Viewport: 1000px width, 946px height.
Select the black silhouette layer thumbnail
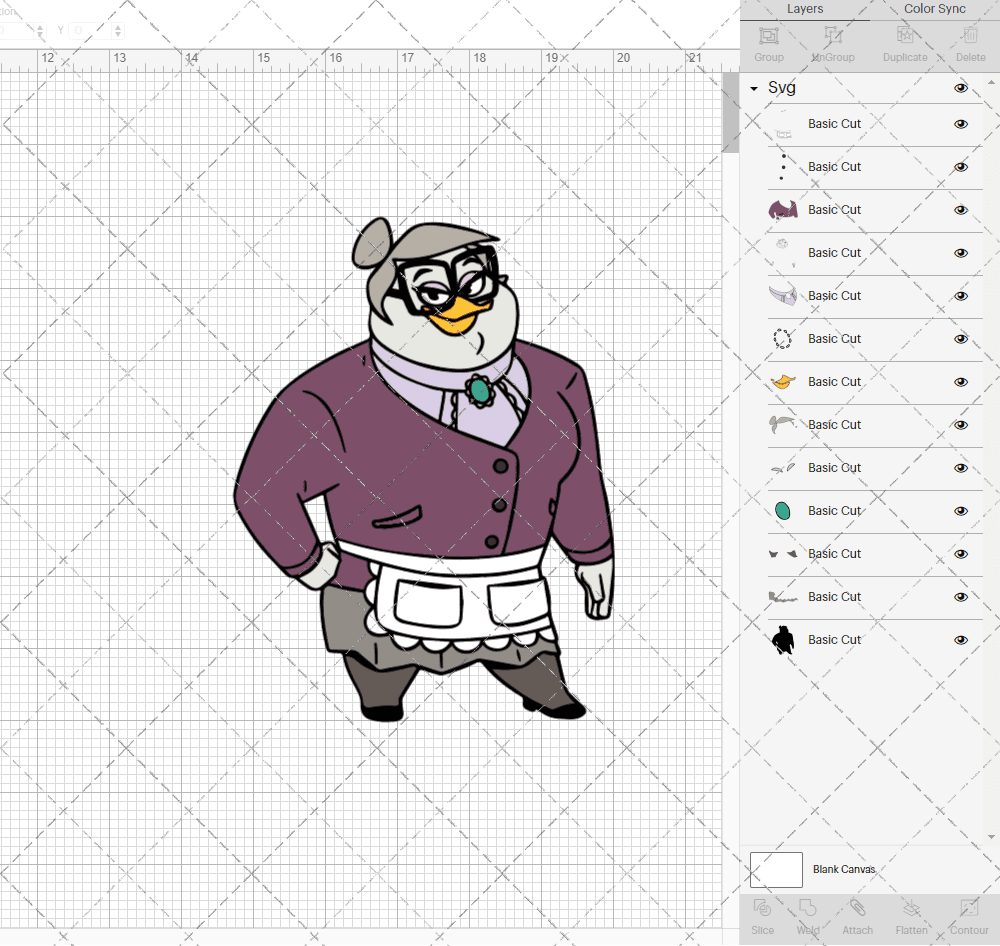[783, 640]
